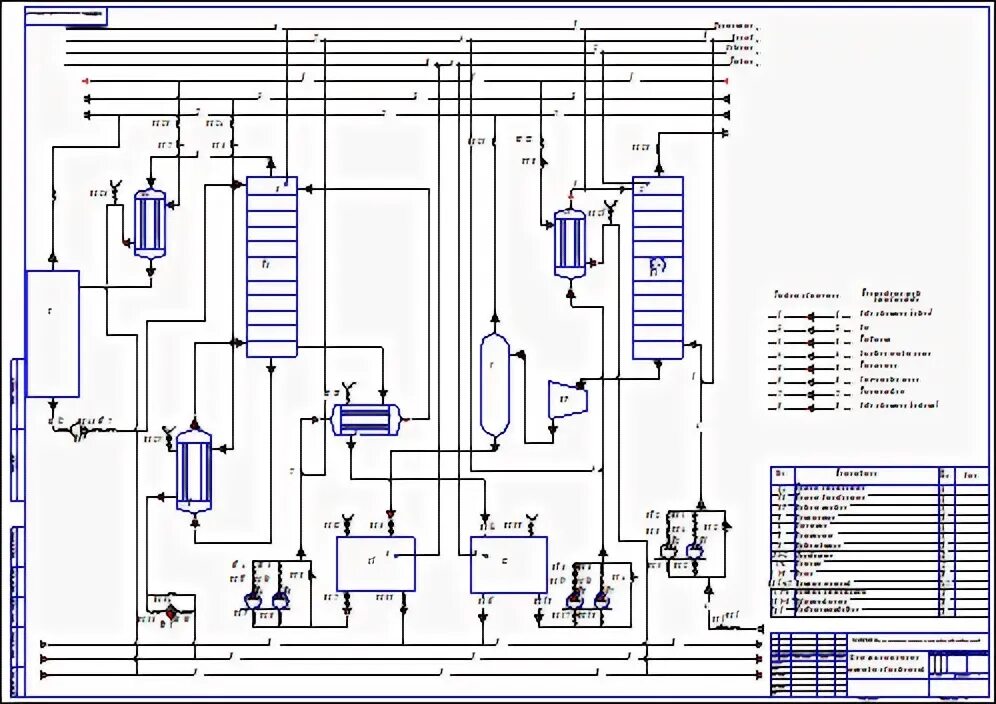Select the right red-marked pump below right tank
Screen dimensions: 996x704
602,600
